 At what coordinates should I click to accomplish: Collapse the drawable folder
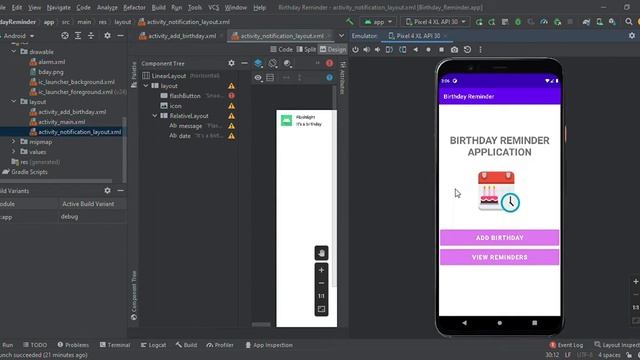pyautogui.click(x=14, y=52)
